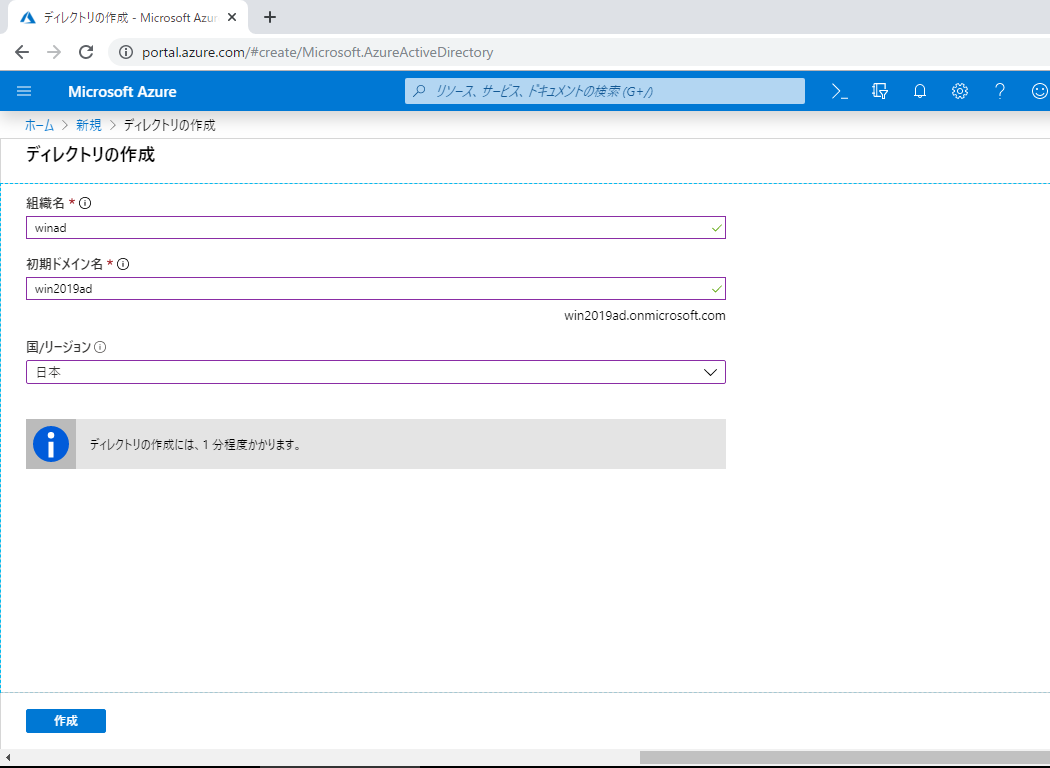This screenshot has height=768, width=1050.
Task: Click the horizontal scrollbar thumb
Action: (844, 757)
